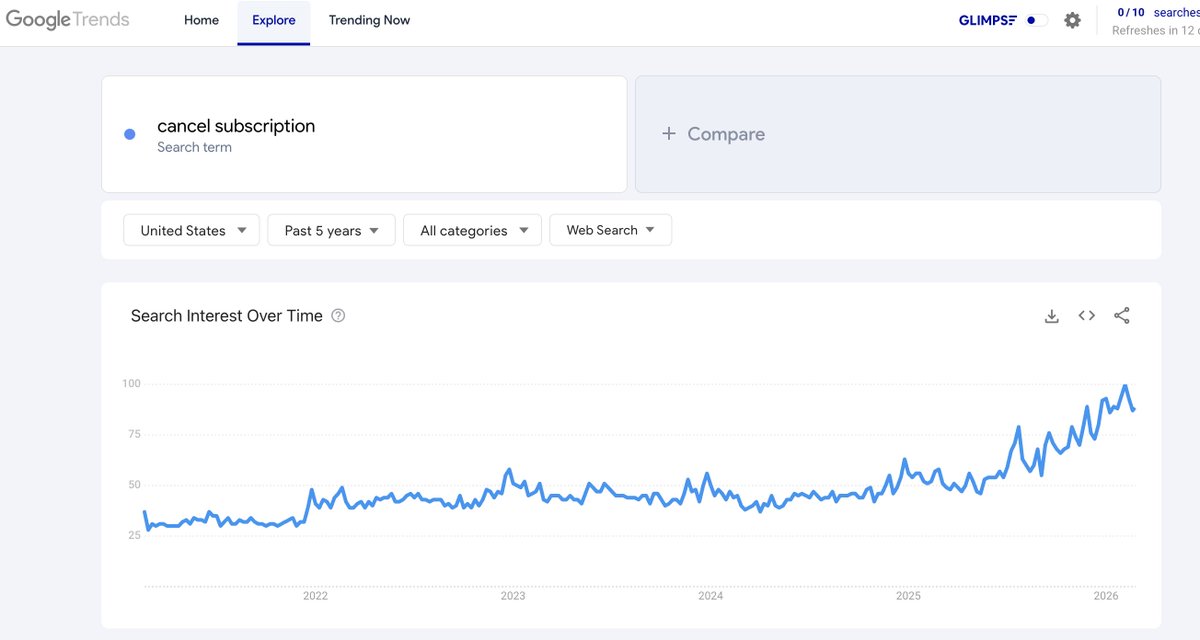Viewport: 1200px width, 640px height.
Task: Open the All categories dropdown
Action: click(x=472, y=230)
